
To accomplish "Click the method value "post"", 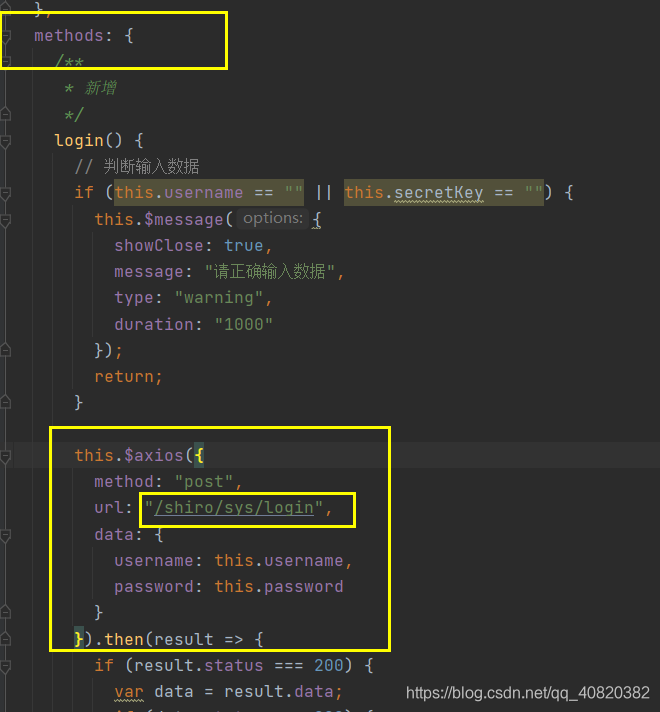I will tap(204, 482).
